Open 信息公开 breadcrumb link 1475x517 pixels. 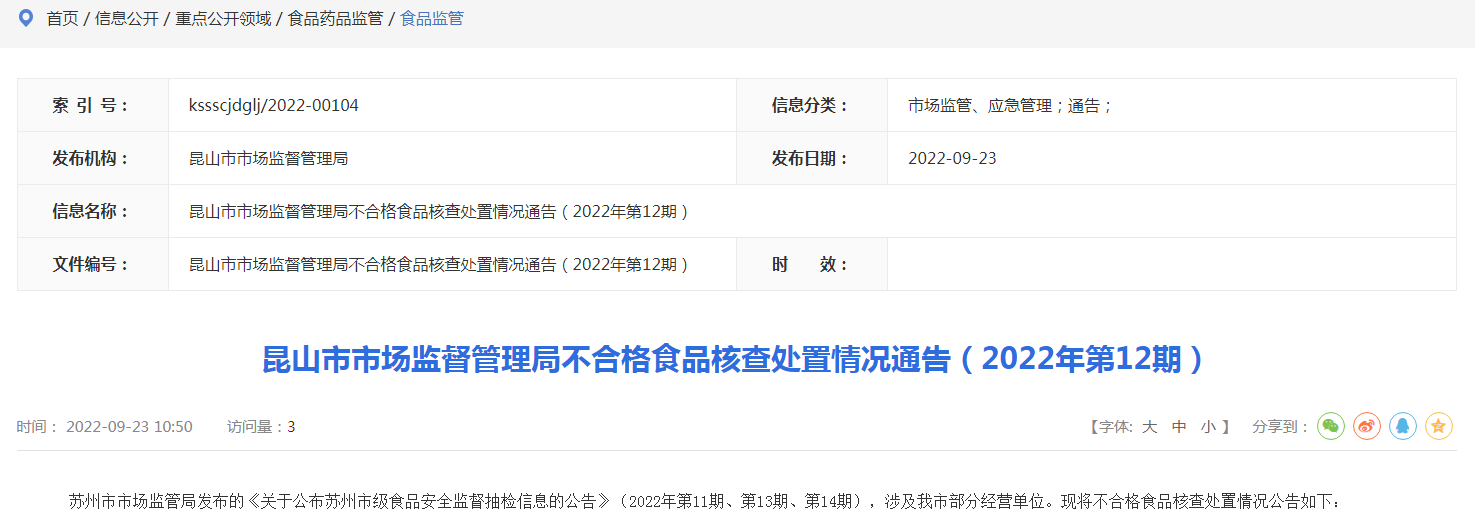(126, 19)
